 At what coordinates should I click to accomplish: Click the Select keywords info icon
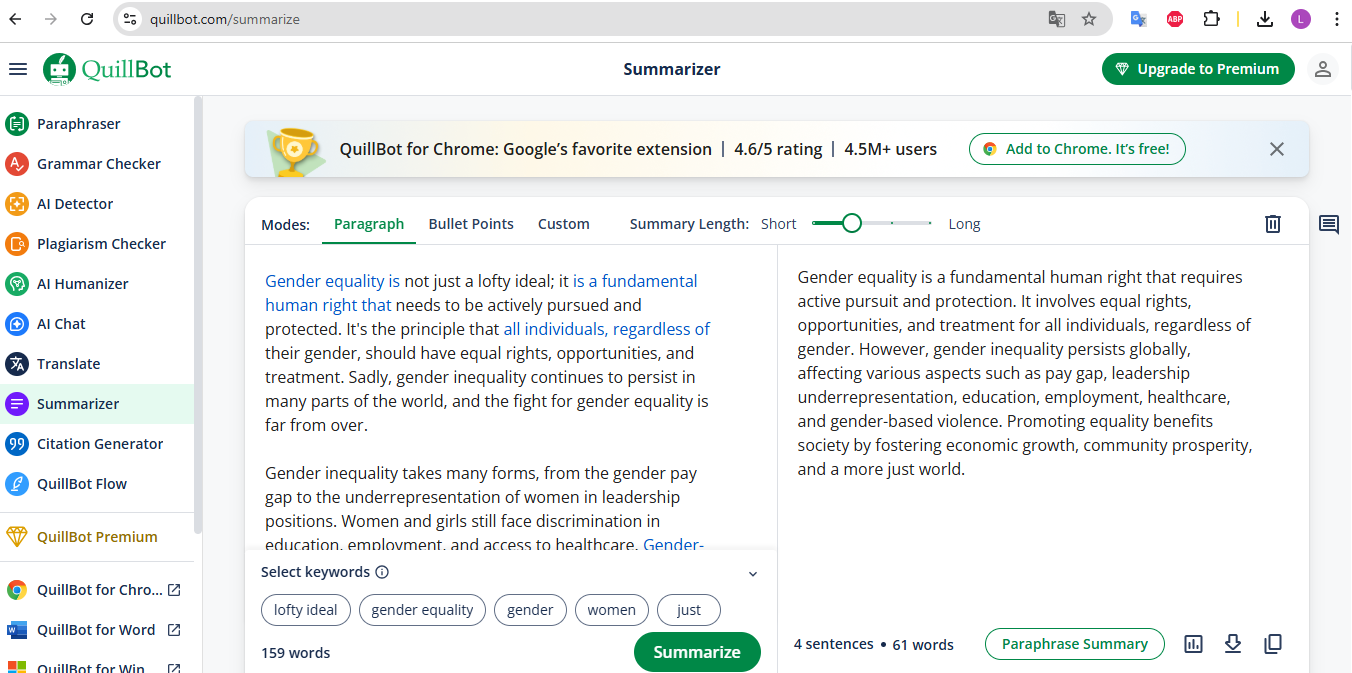[x=382, y=572]
